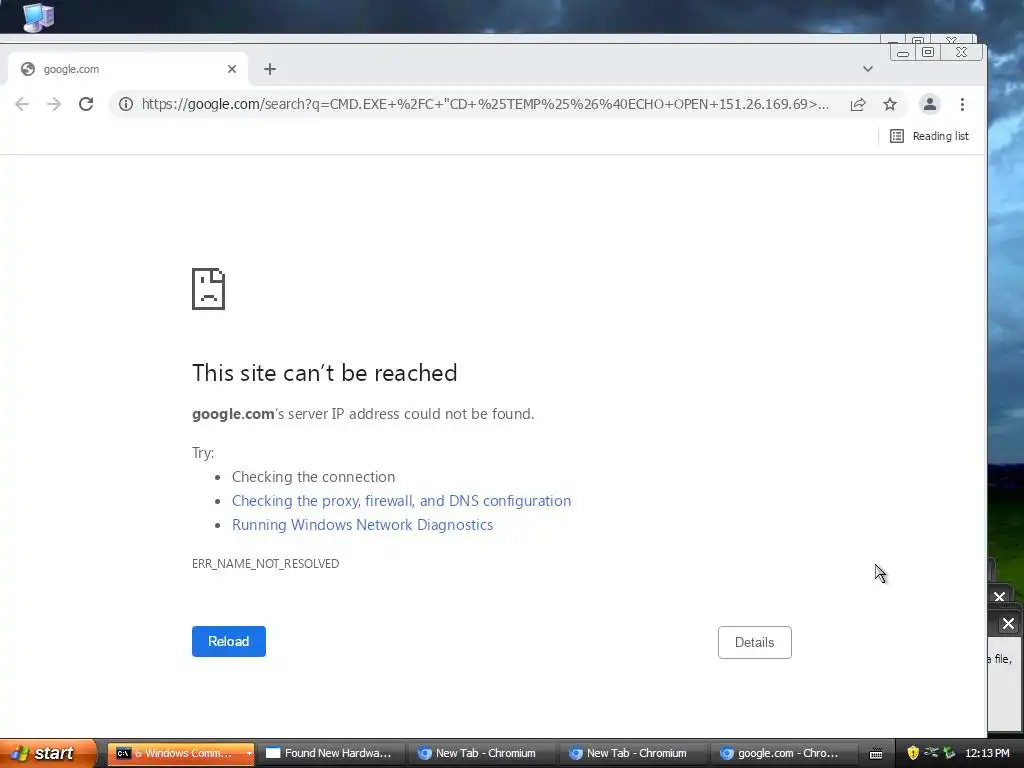Run Windows Network Diagnostics link
This screenshot has height=768, width=1024.
tap(362, 525)
